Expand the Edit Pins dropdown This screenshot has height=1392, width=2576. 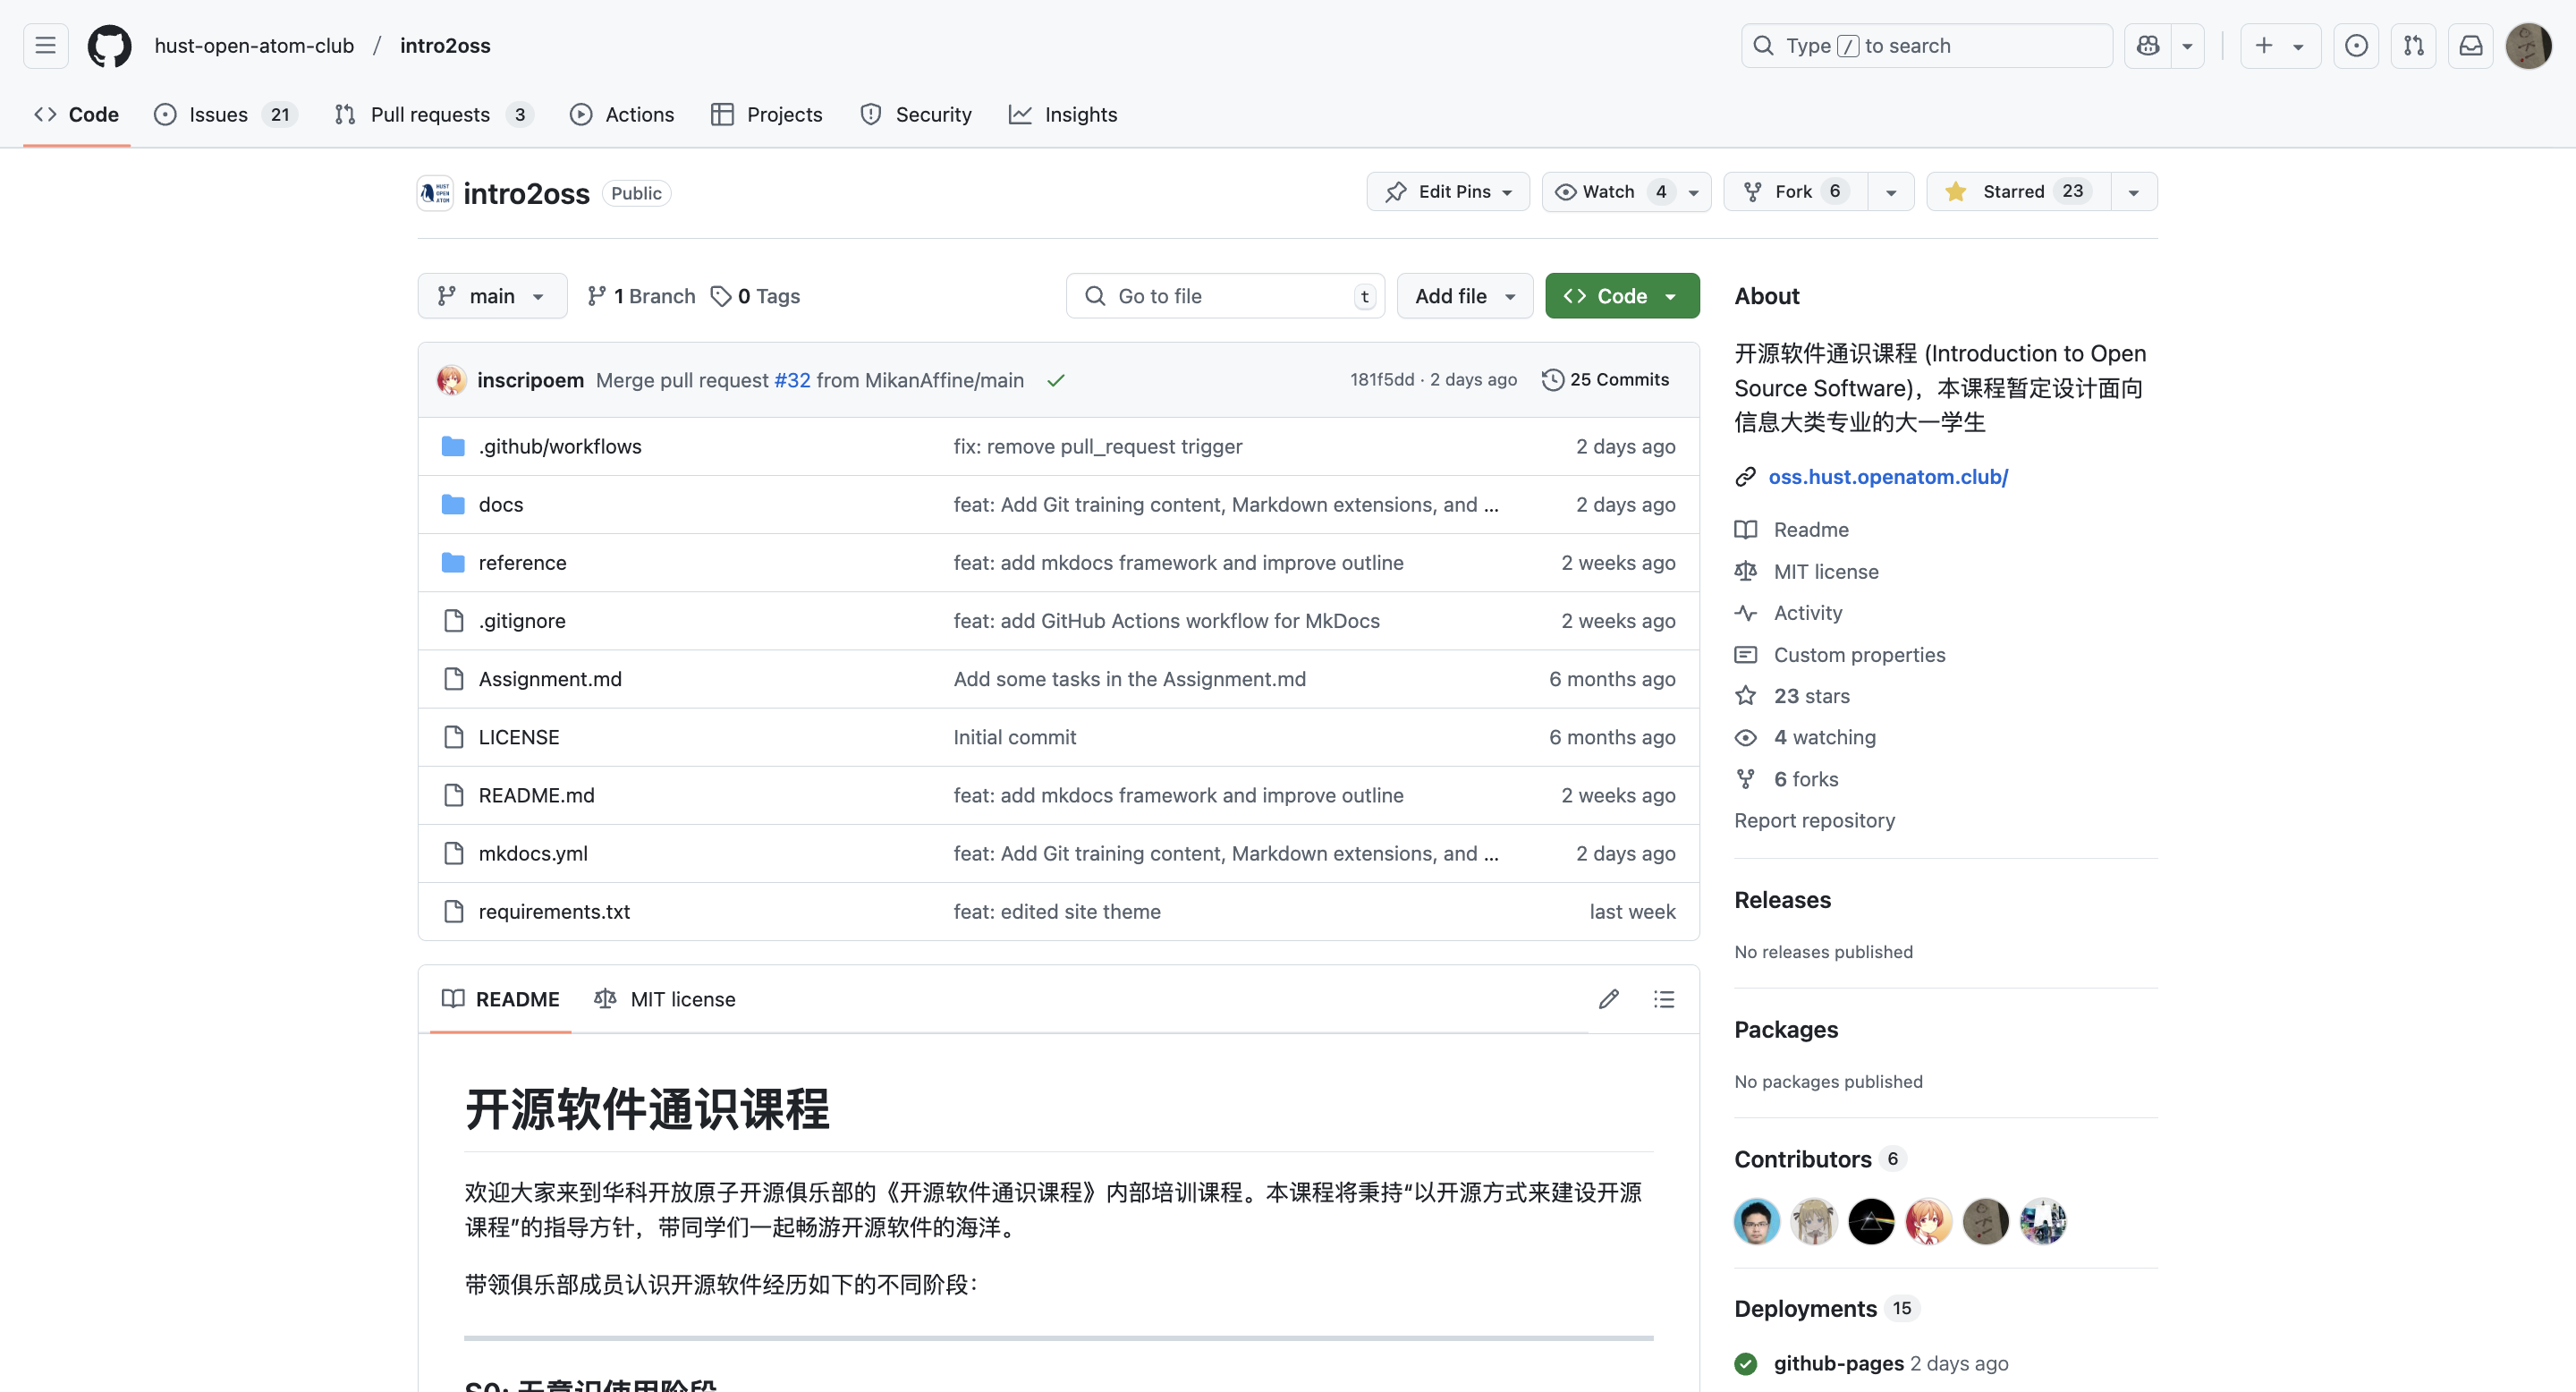point(1448,192)
